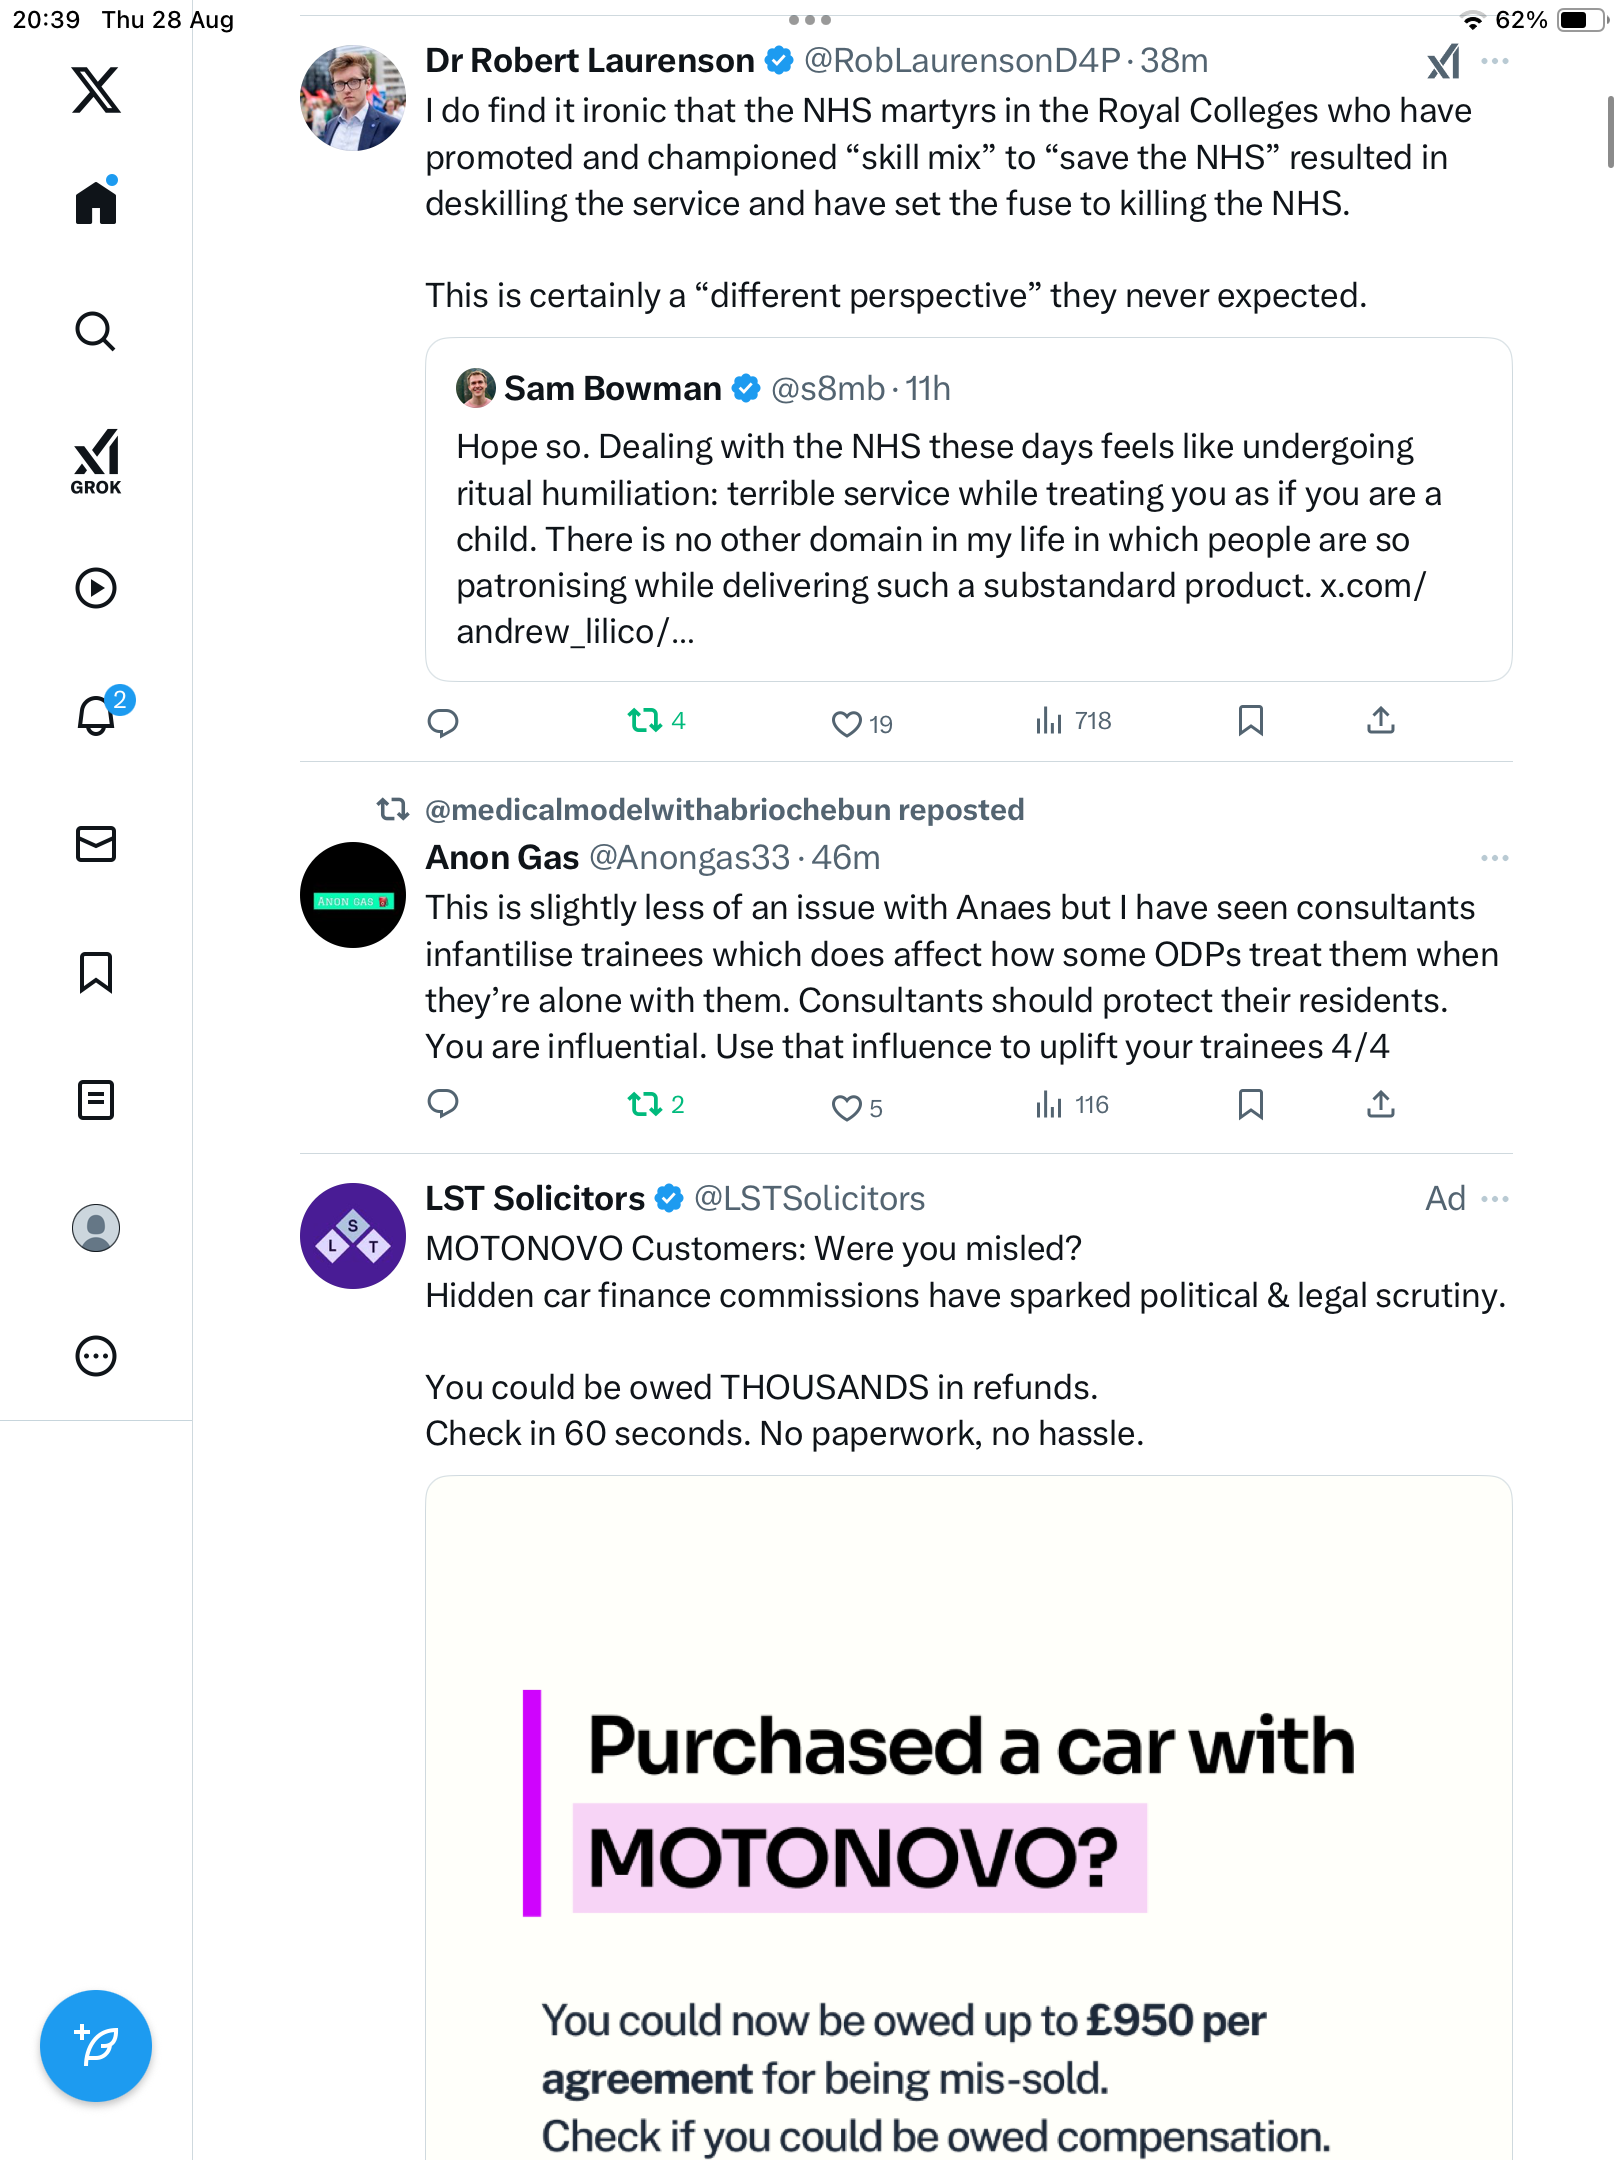Bookmark the Anon Gas post
1620x2160 pixels.
[1250, 1105]
